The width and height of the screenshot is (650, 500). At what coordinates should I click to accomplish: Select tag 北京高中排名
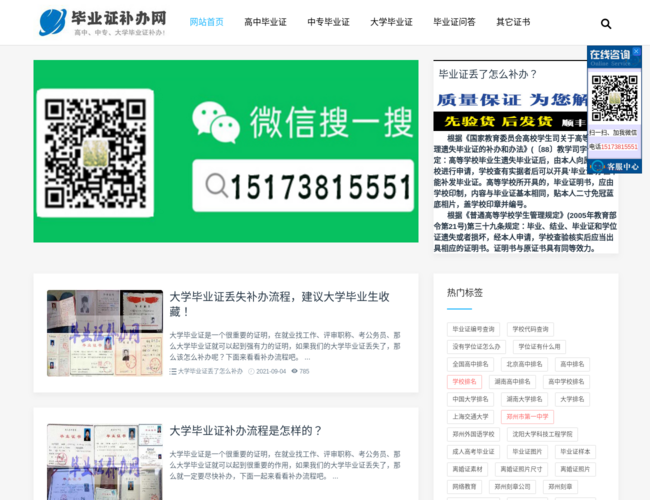pyautogui.click(x=524, y=364)
